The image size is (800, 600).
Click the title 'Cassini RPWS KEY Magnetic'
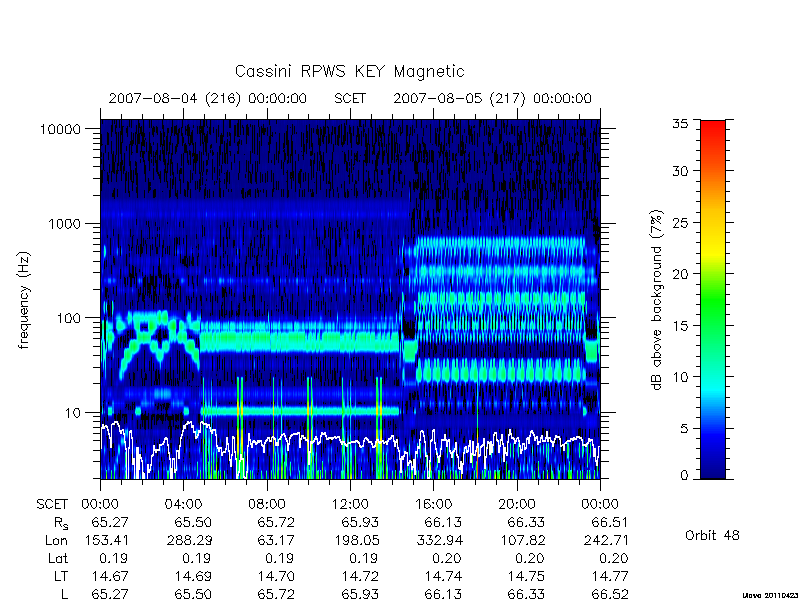(x=349, y=71)
